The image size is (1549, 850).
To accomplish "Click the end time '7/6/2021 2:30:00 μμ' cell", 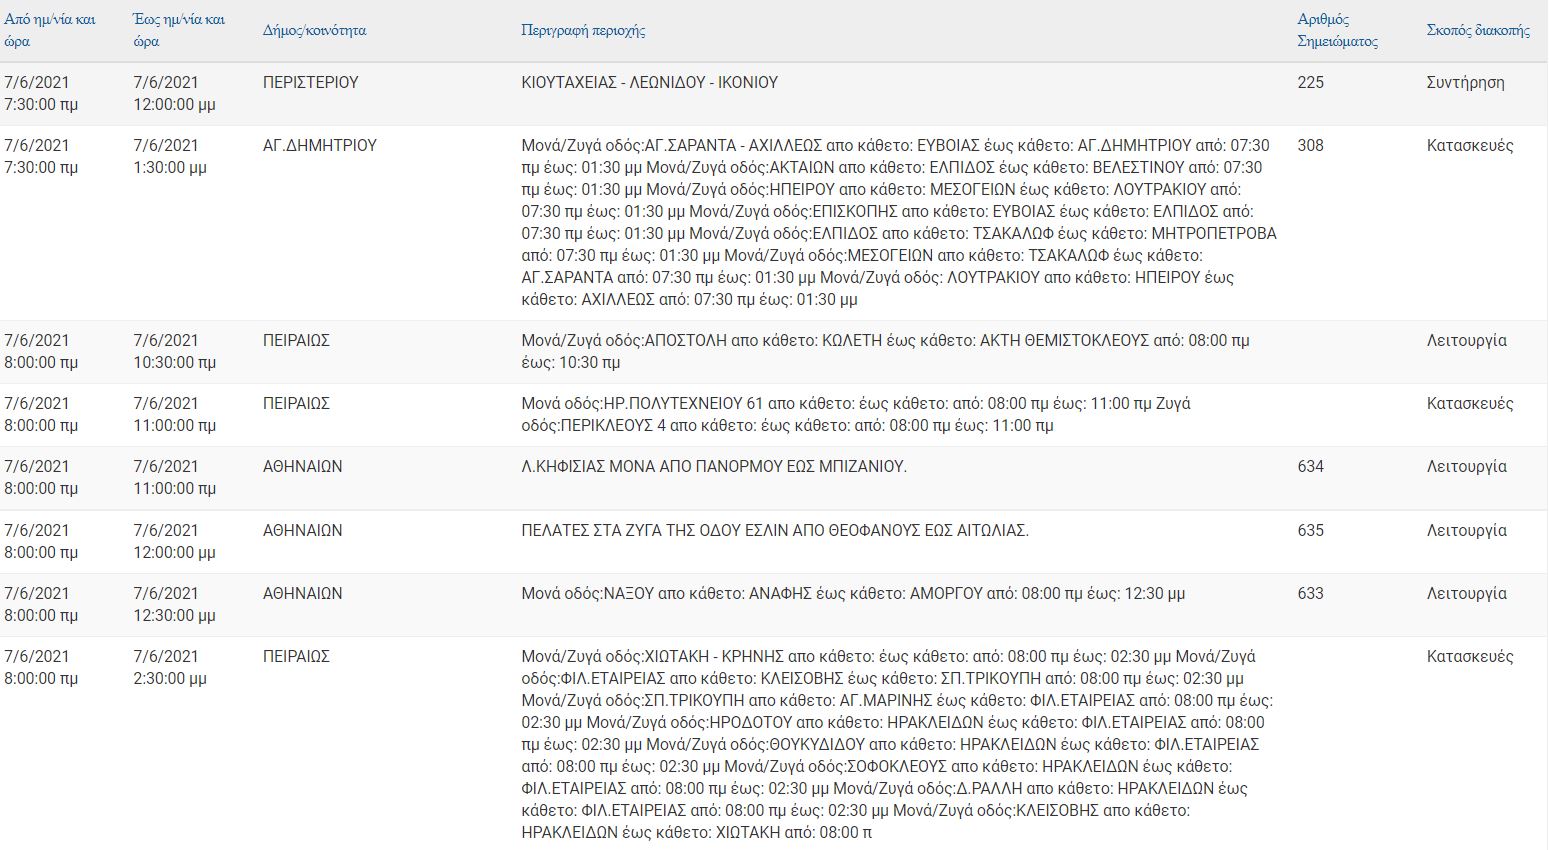I will coord(170,667).
